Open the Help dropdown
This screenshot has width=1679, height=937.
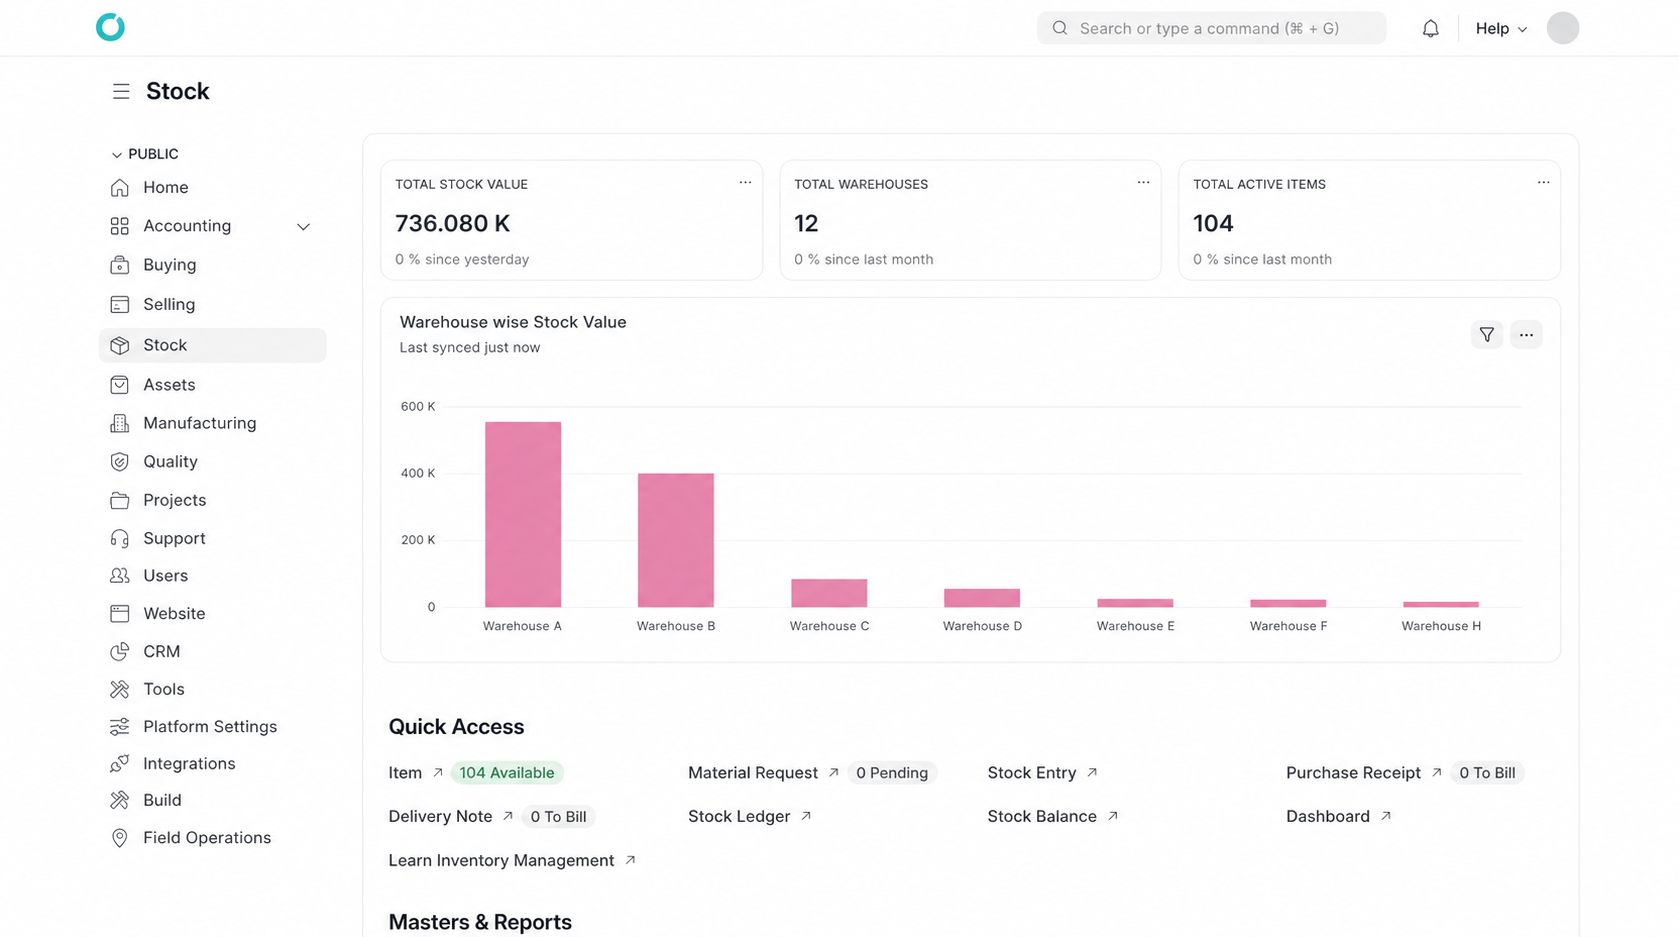[1501, 28]
